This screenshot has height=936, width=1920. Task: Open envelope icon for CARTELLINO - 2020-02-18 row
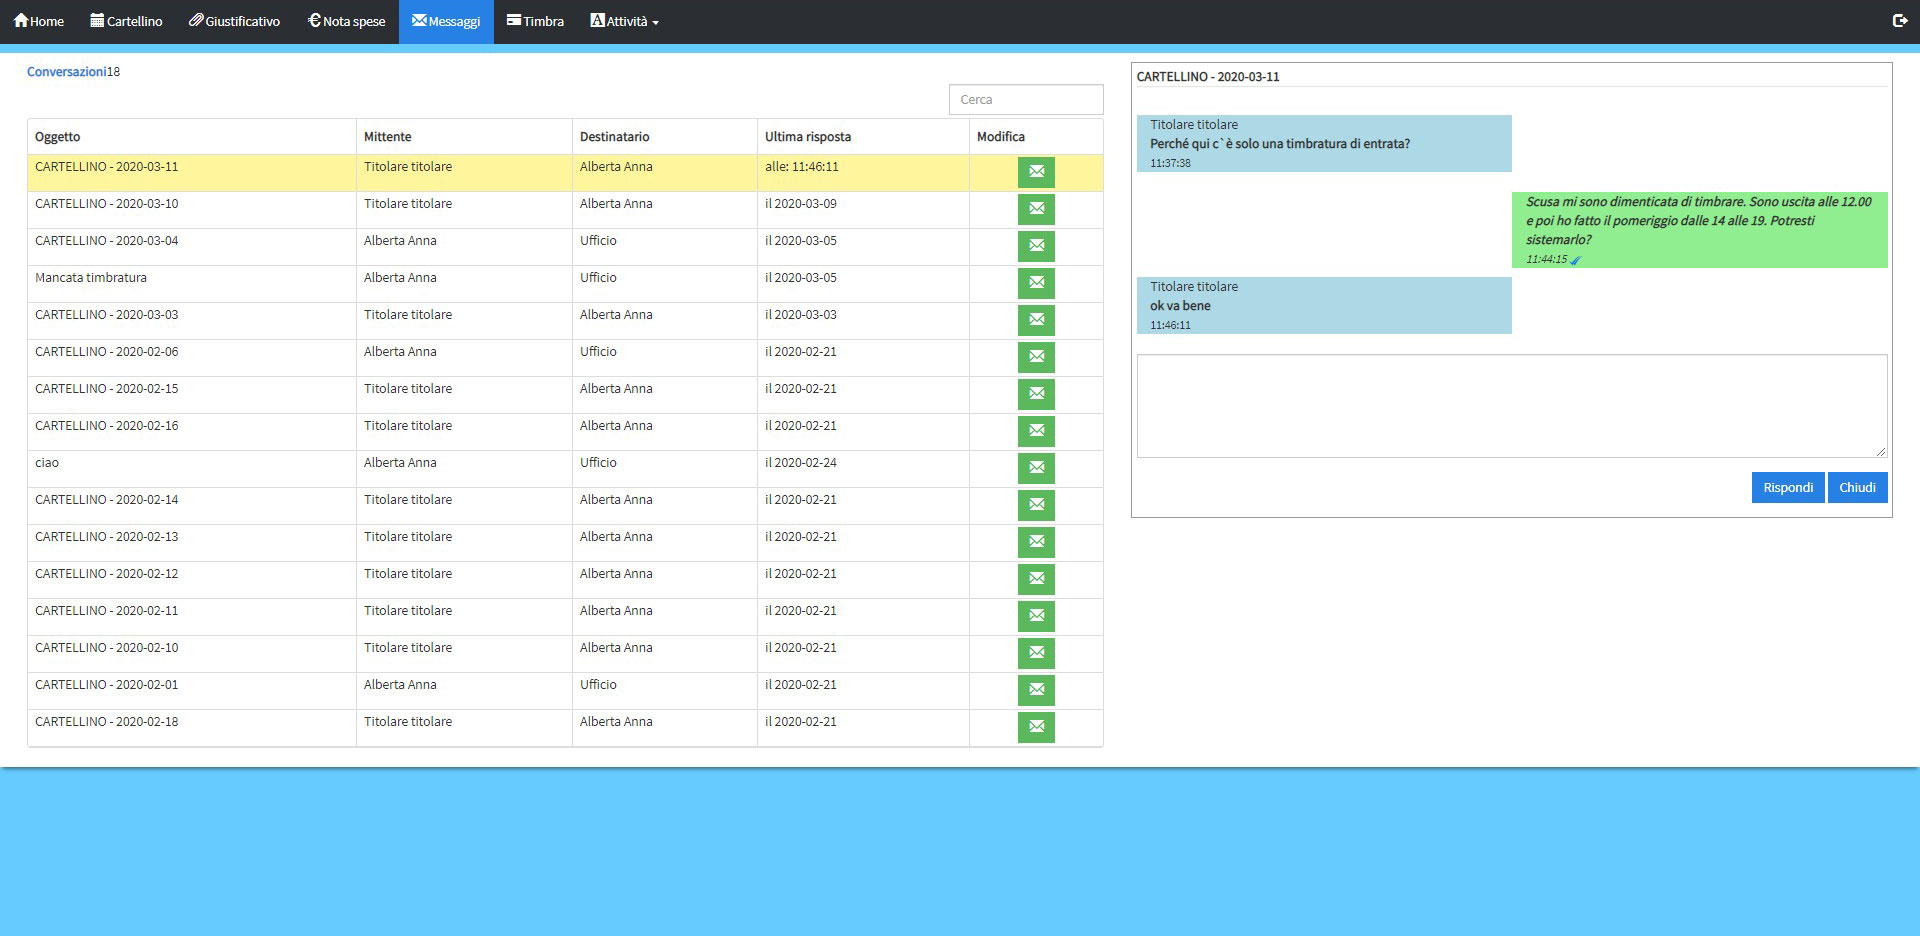pos(1036,727)
